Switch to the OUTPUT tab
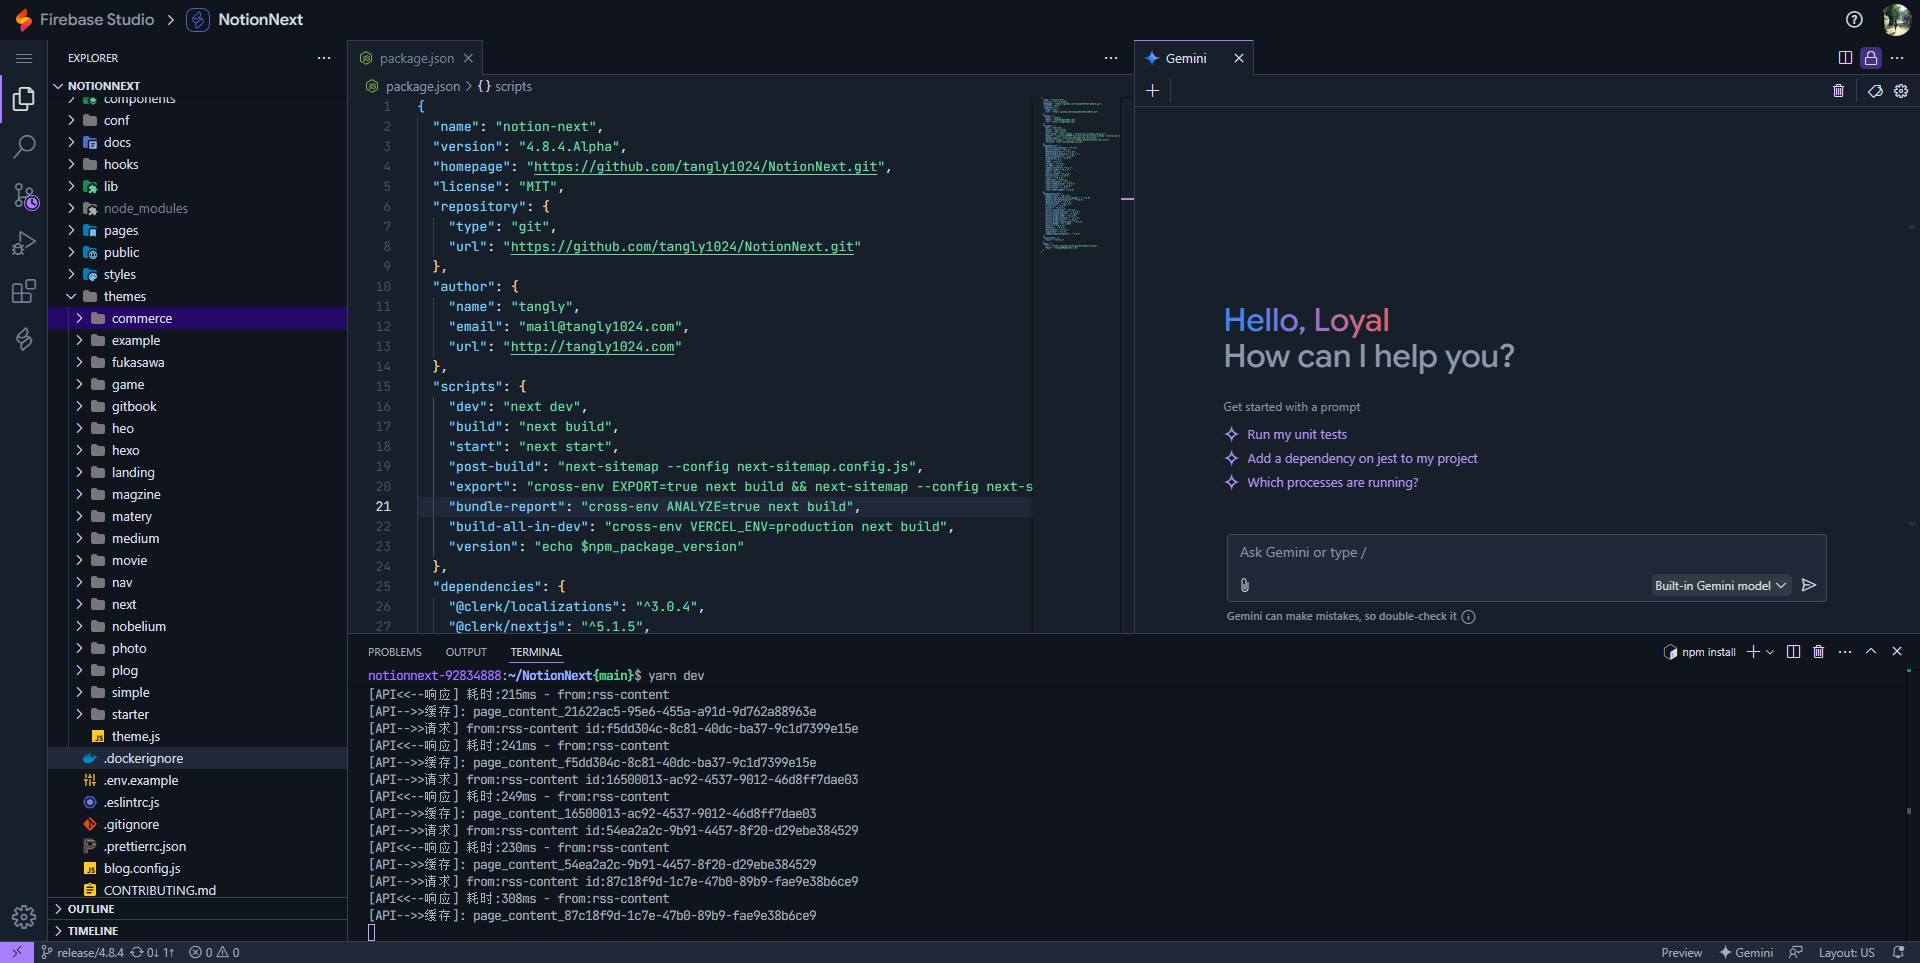The height and width of the screenshot is (963, 1920). point(466,652)
